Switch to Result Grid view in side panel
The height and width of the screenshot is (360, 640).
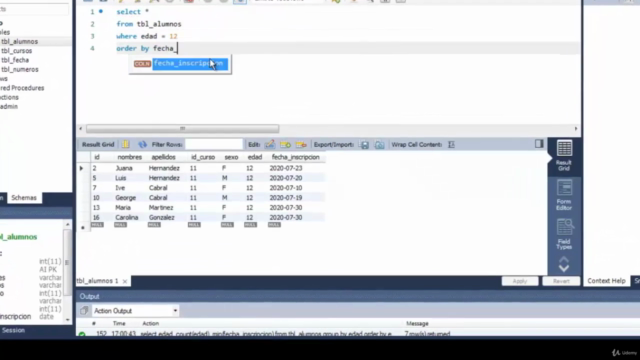(564, 156)
